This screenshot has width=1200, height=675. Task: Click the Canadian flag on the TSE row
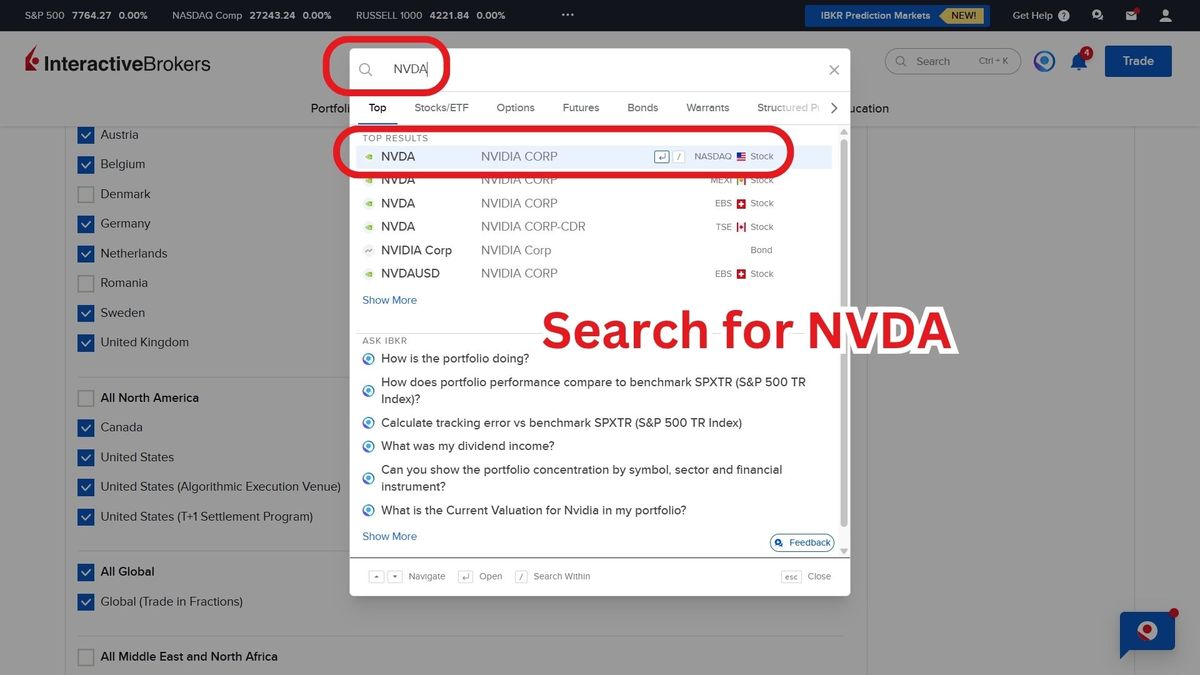click(x=741, y=227)
